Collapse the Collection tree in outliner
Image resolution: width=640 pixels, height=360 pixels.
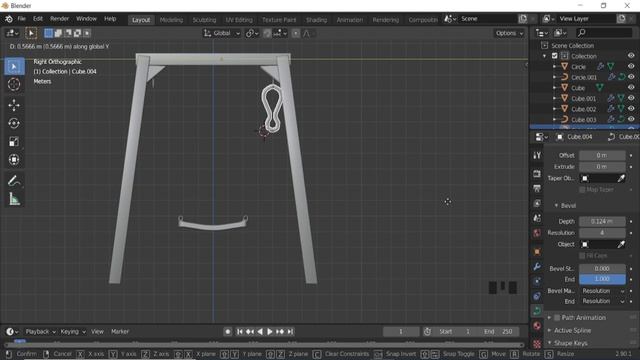(544, 56)
